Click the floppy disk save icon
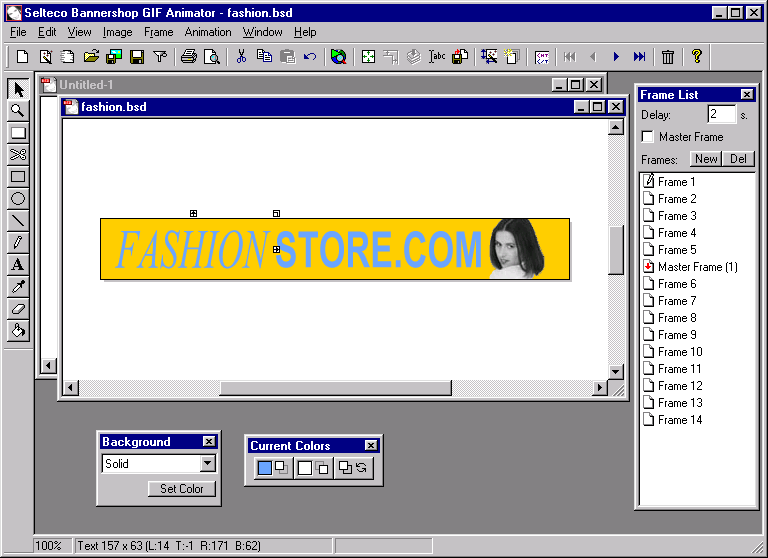The width and height of the screenshot is (768, 558). [x=137, y=57]
